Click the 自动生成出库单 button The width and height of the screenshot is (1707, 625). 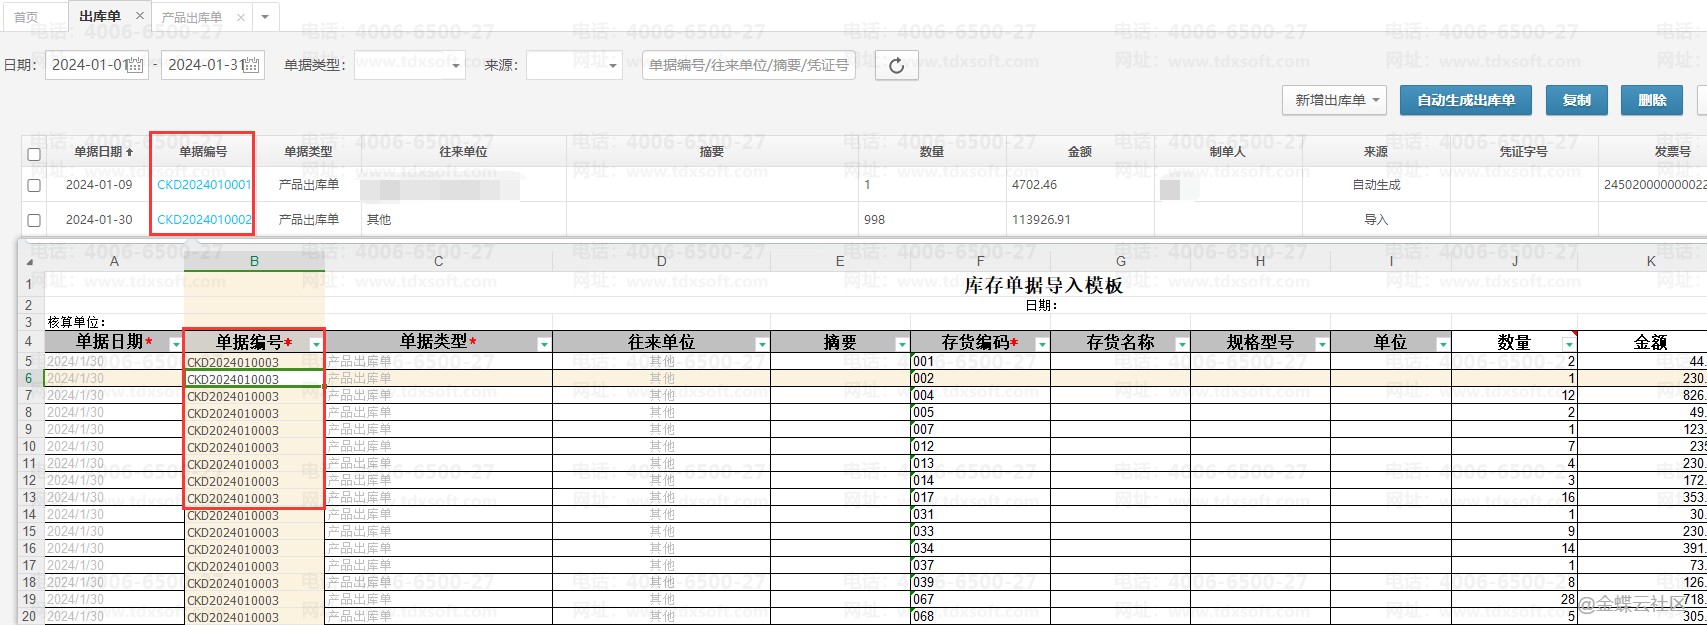coord(1465,100)
